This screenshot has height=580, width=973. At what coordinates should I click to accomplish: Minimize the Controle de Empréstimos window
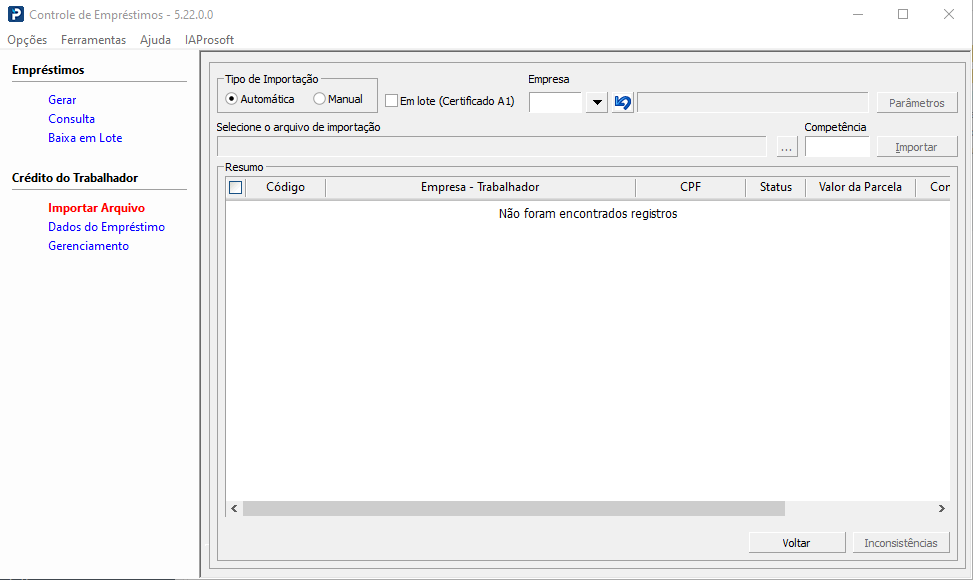point(858,14)
